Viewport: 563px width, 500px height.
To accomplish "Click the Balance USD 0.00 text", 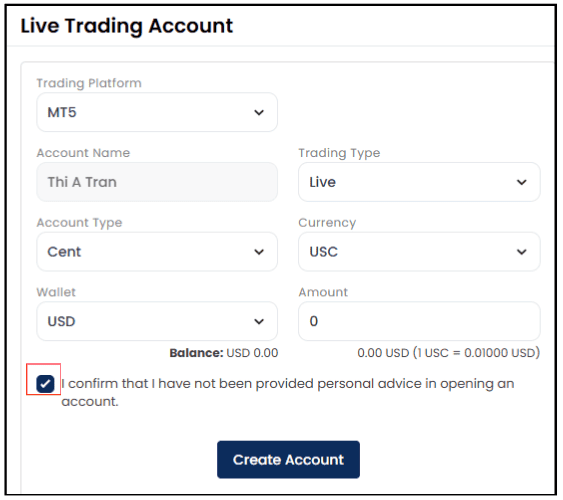I will click(224, 353).
